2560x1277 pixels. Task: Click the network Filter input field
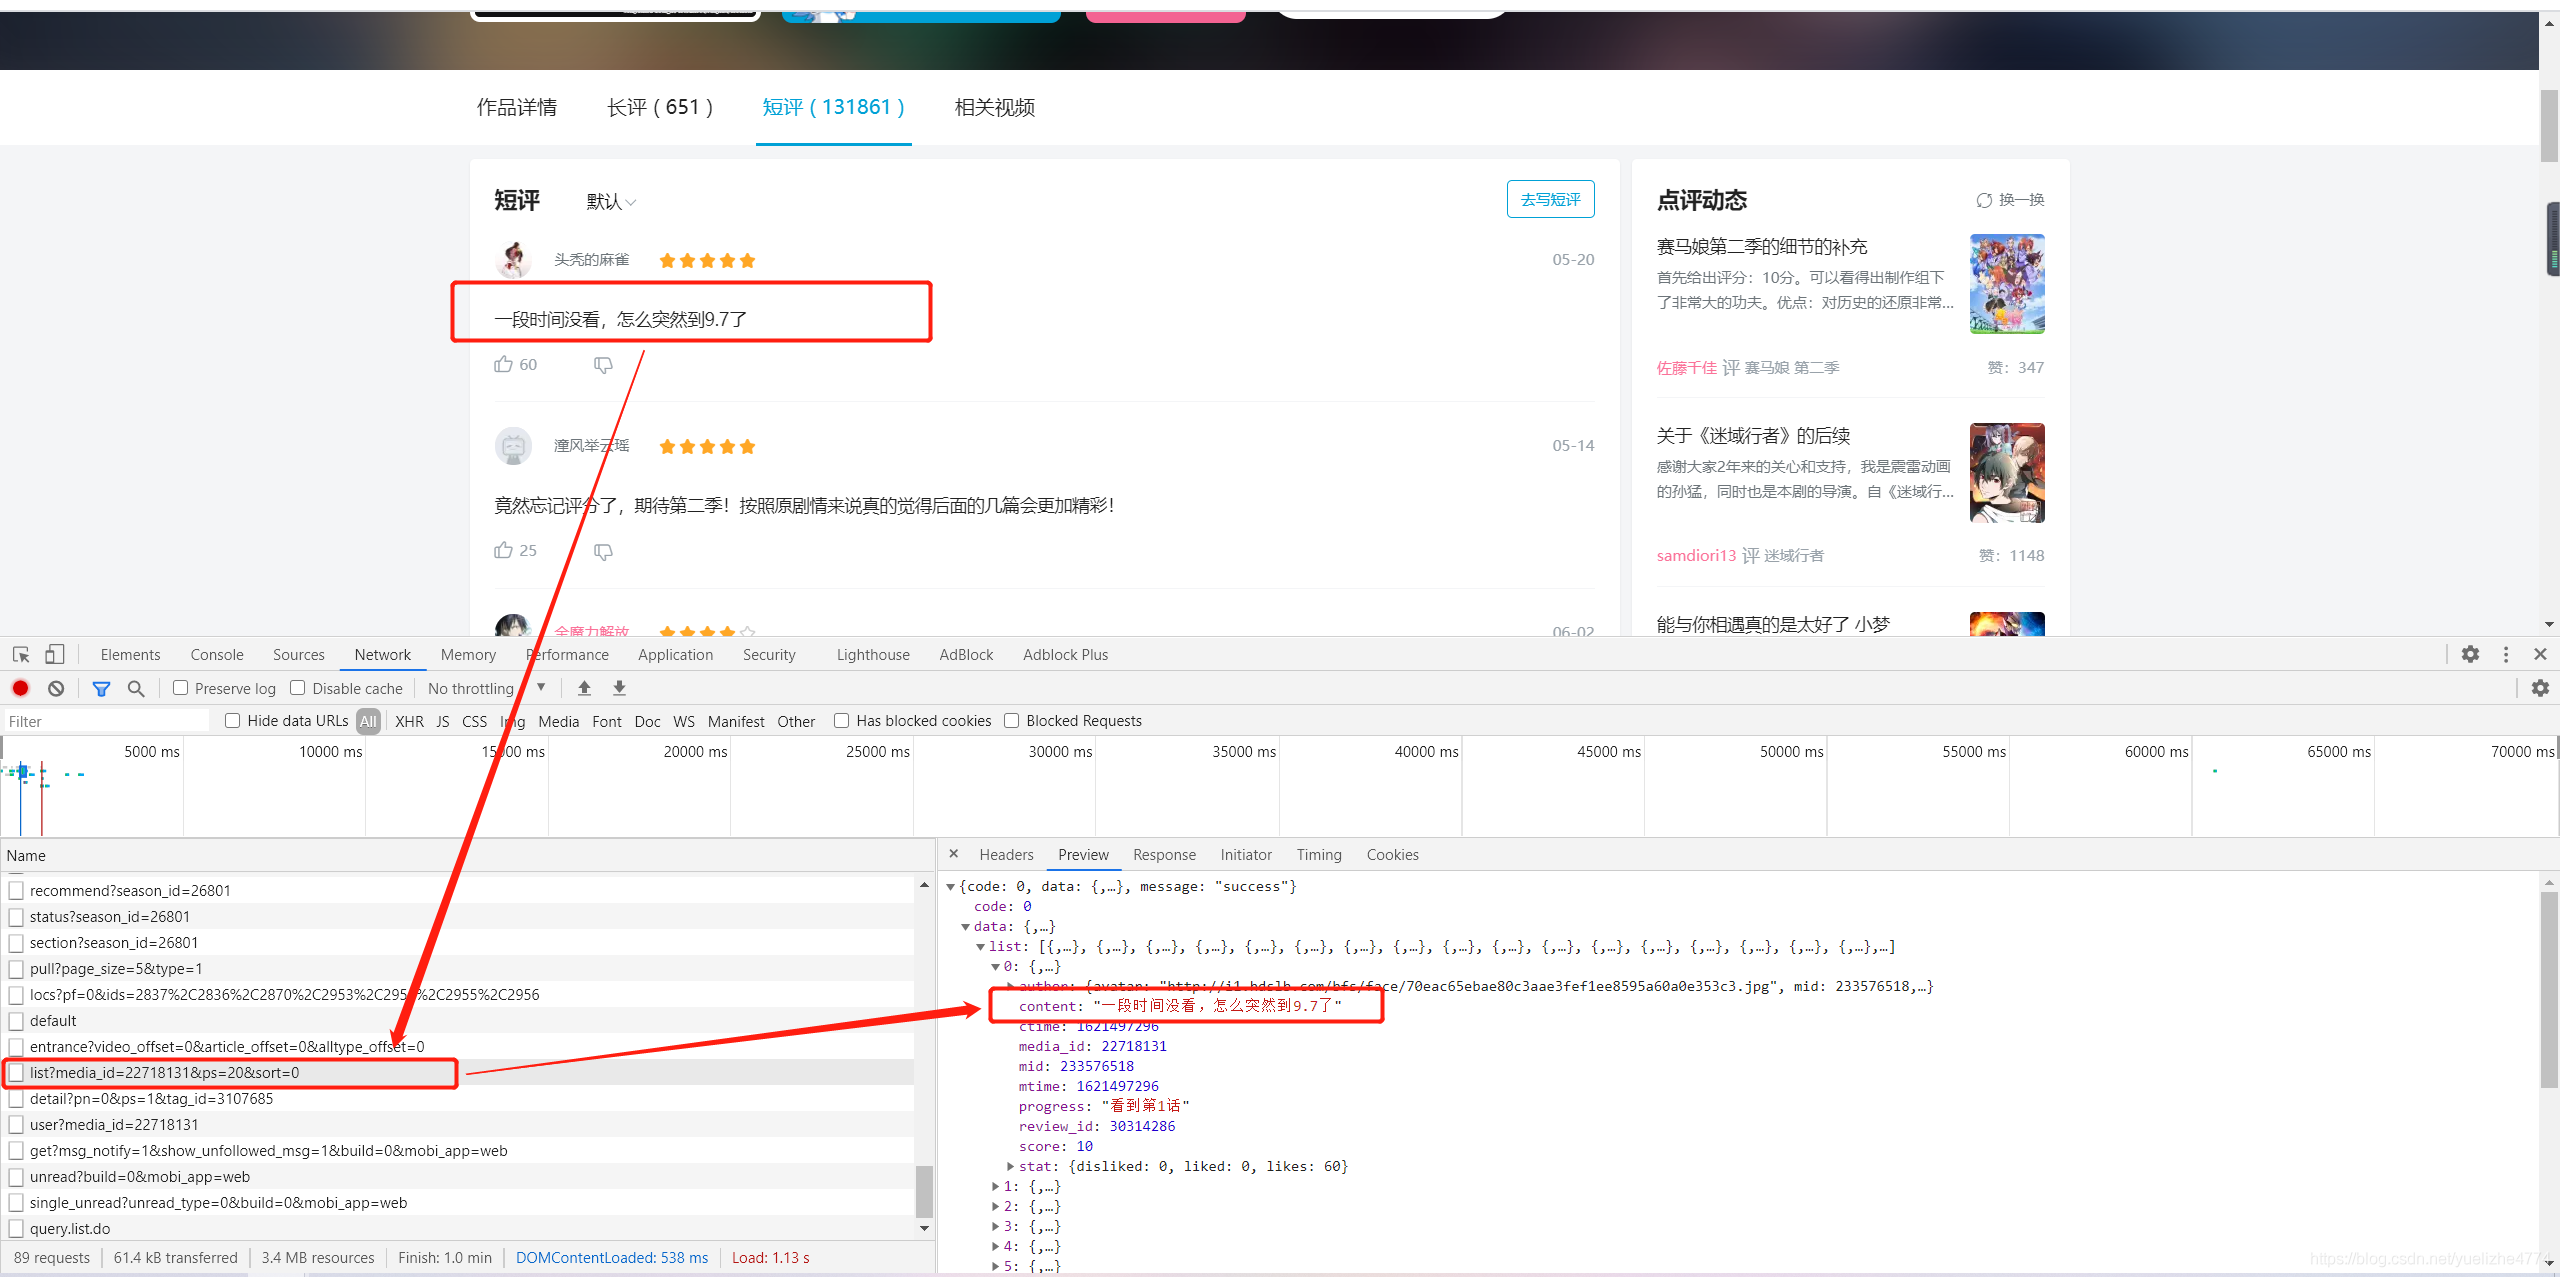click(x=105, y=721)
